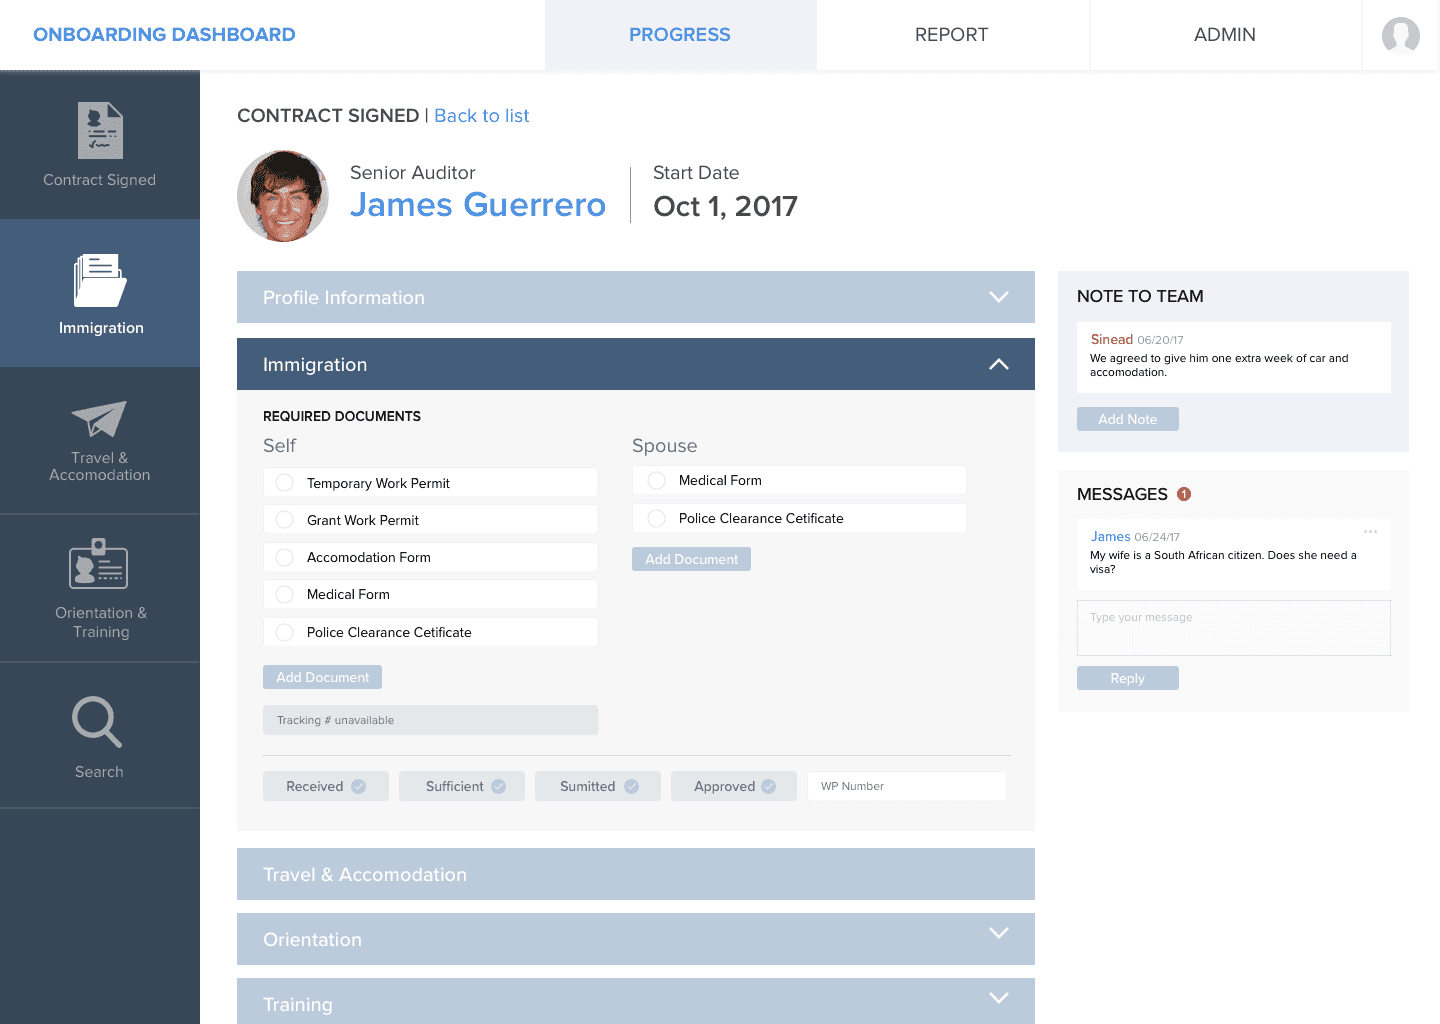The image size is (1440, 1024).
Task: Mark Grant Work Permit as complete
Action: (x=285, y=520)
